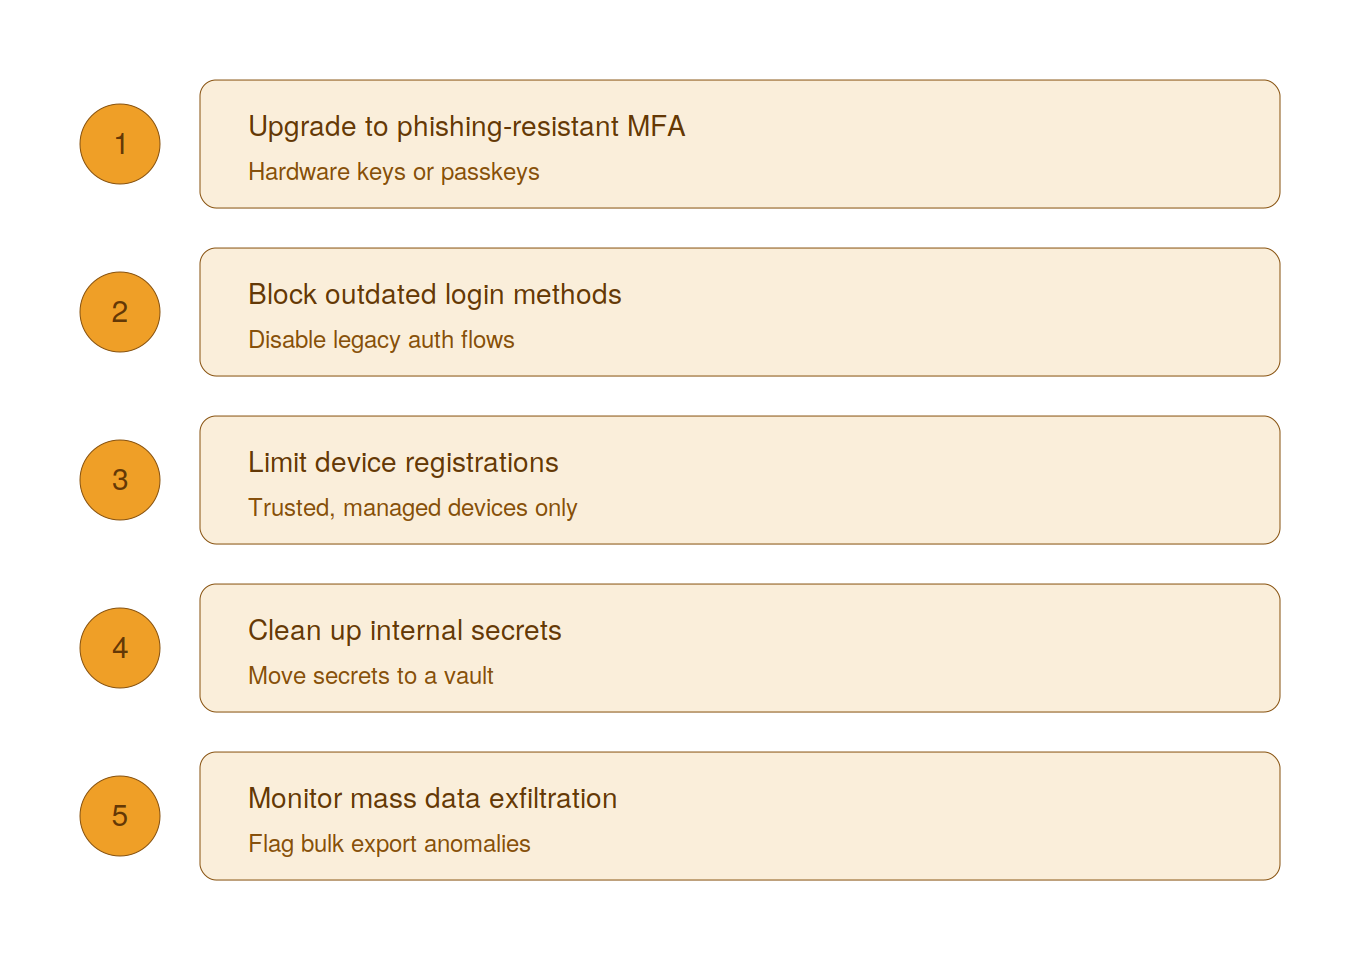The height and width of the screenshot is (960, 1360).
Task: Select 'Move secrets to a vault' text
Action: pyautogui.click(x=371, y=676)
